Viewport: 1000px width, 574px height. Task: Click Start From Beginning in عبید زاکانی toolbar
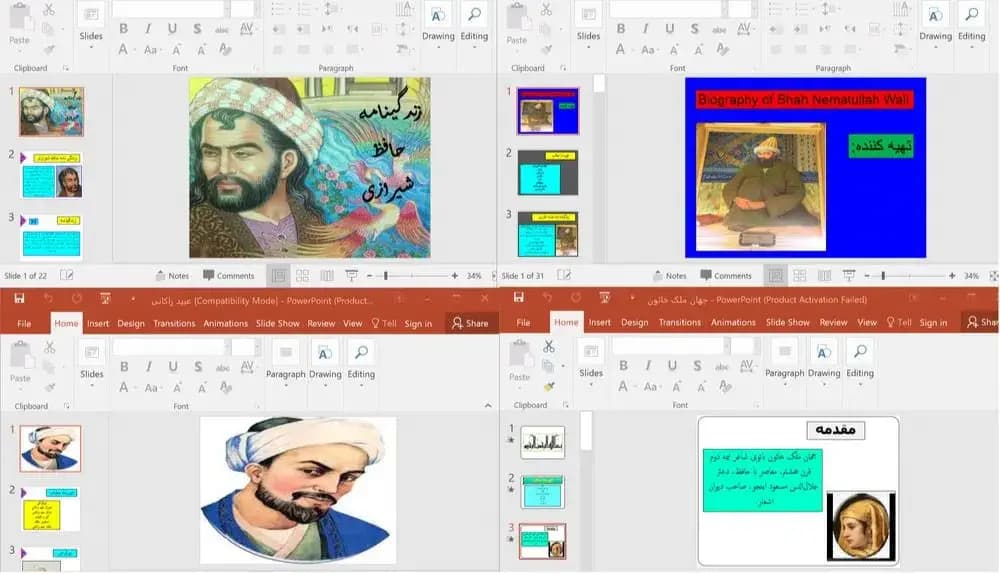tap(106, 298)
